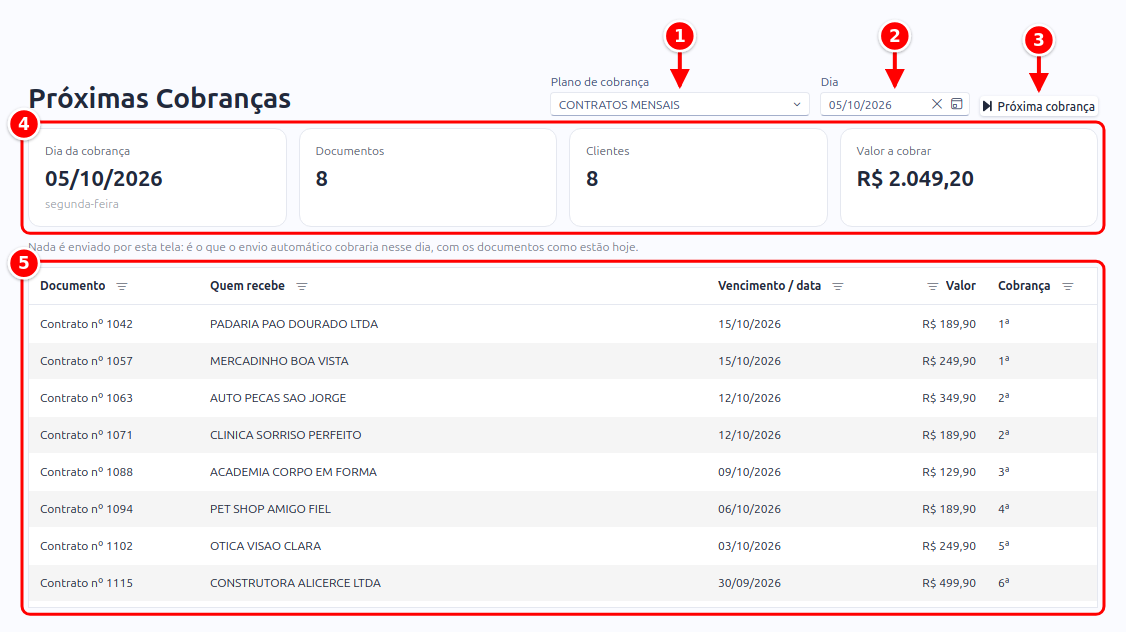Select row Contrato nº 1042

pyautogui.click(x=563, y=324)
